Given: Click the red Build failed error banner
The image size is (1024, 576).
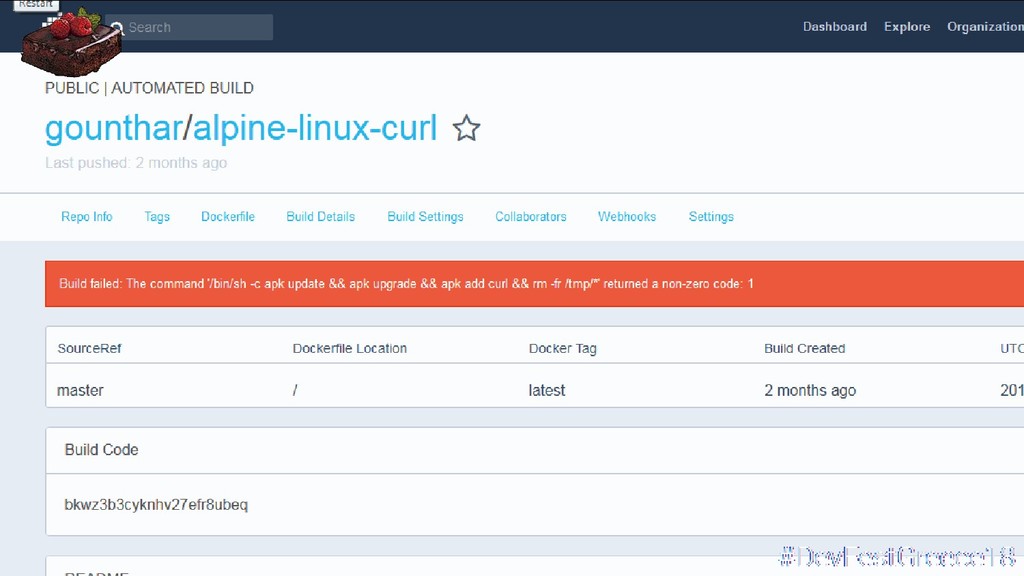Looking at the screenshot, I should point(534,283).
